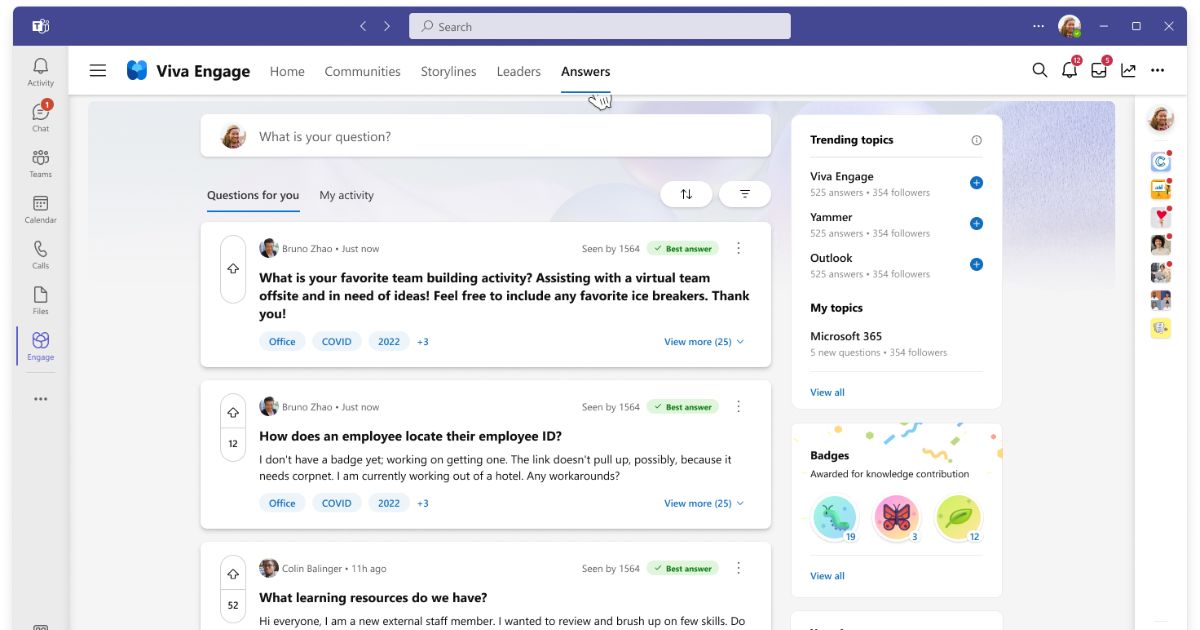Screen dimensions: 1200x630
Task: Expand View more (25) on team building question
Action: point(703,342)
